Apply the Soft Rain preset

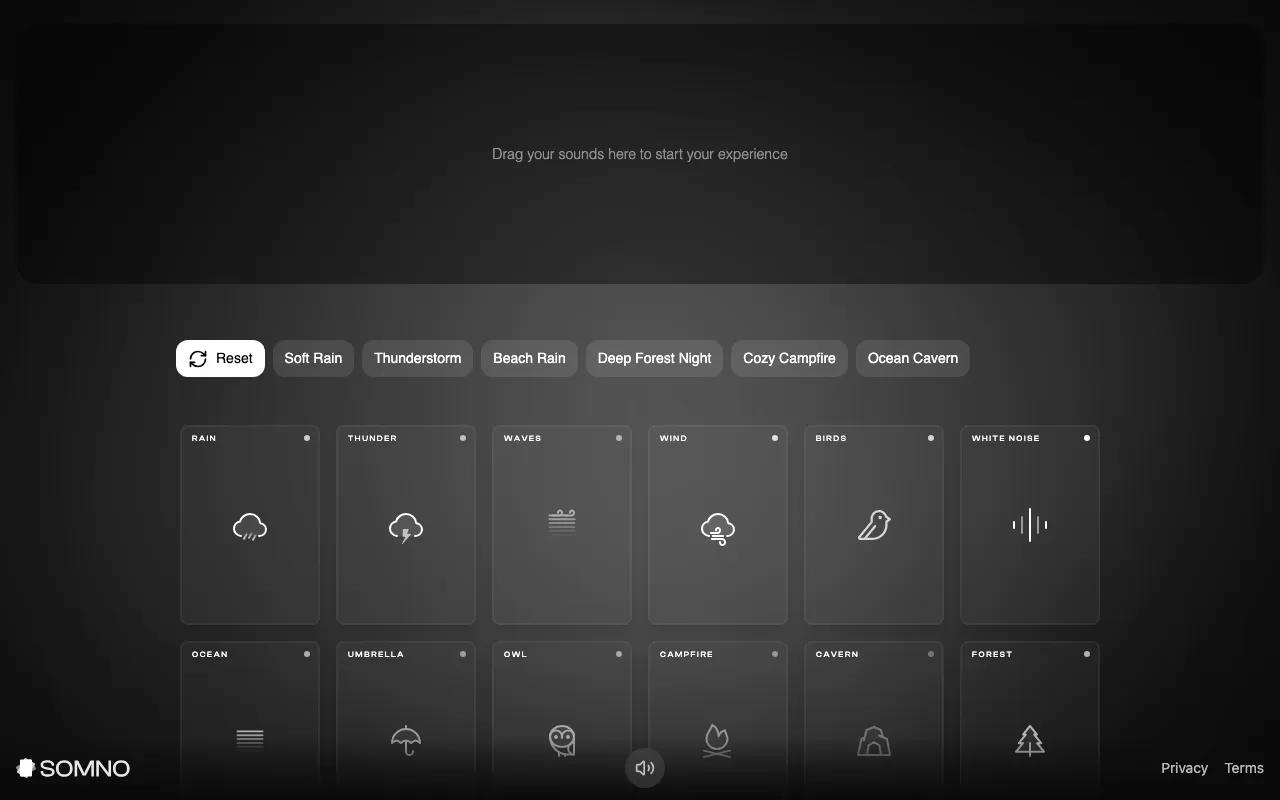point(313,358)
